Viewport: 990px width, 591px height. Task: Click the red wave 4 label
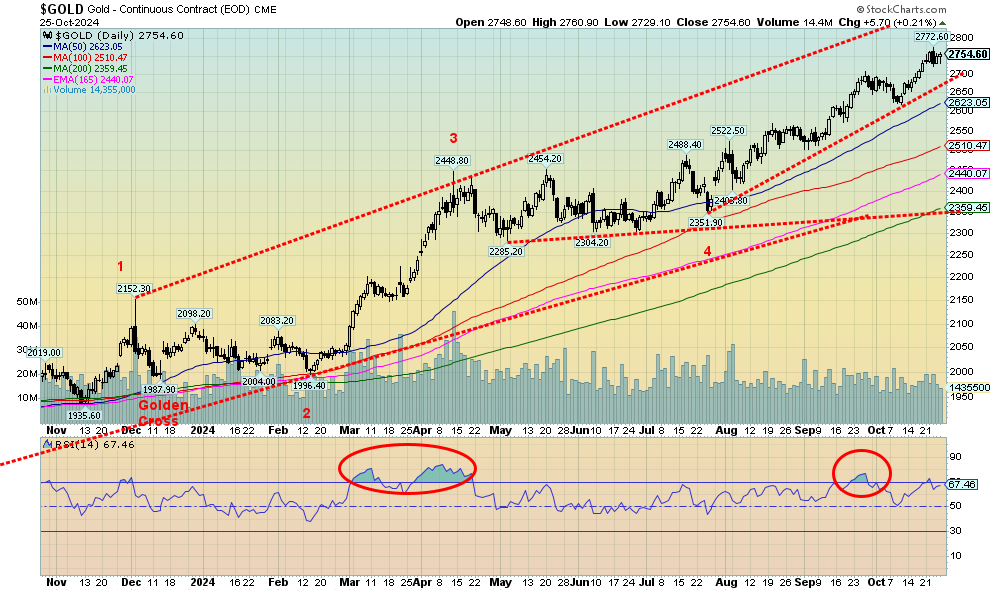tap(706, 252)
